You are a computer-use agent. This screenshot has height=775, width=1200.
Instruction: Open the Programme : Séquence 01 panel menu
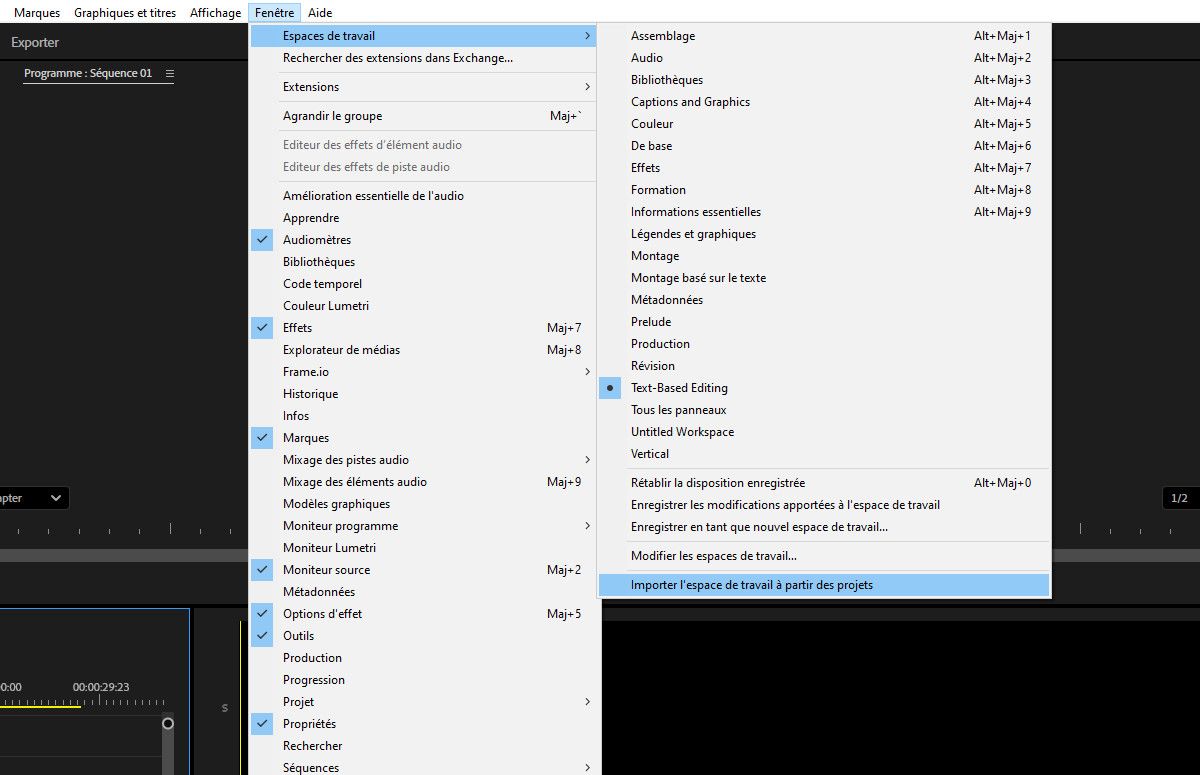pyautogui.click(x=168, y=72)
